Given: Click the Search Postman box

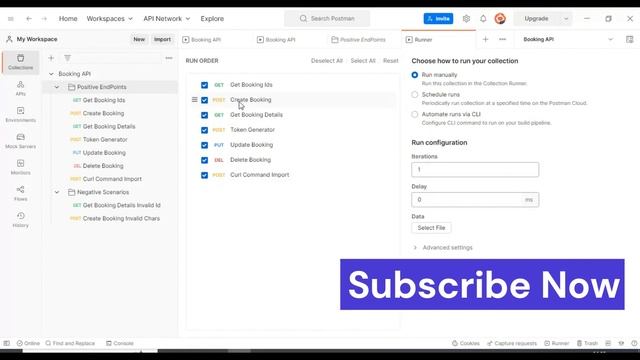Looking at the screenshot, I should [327, 19].
